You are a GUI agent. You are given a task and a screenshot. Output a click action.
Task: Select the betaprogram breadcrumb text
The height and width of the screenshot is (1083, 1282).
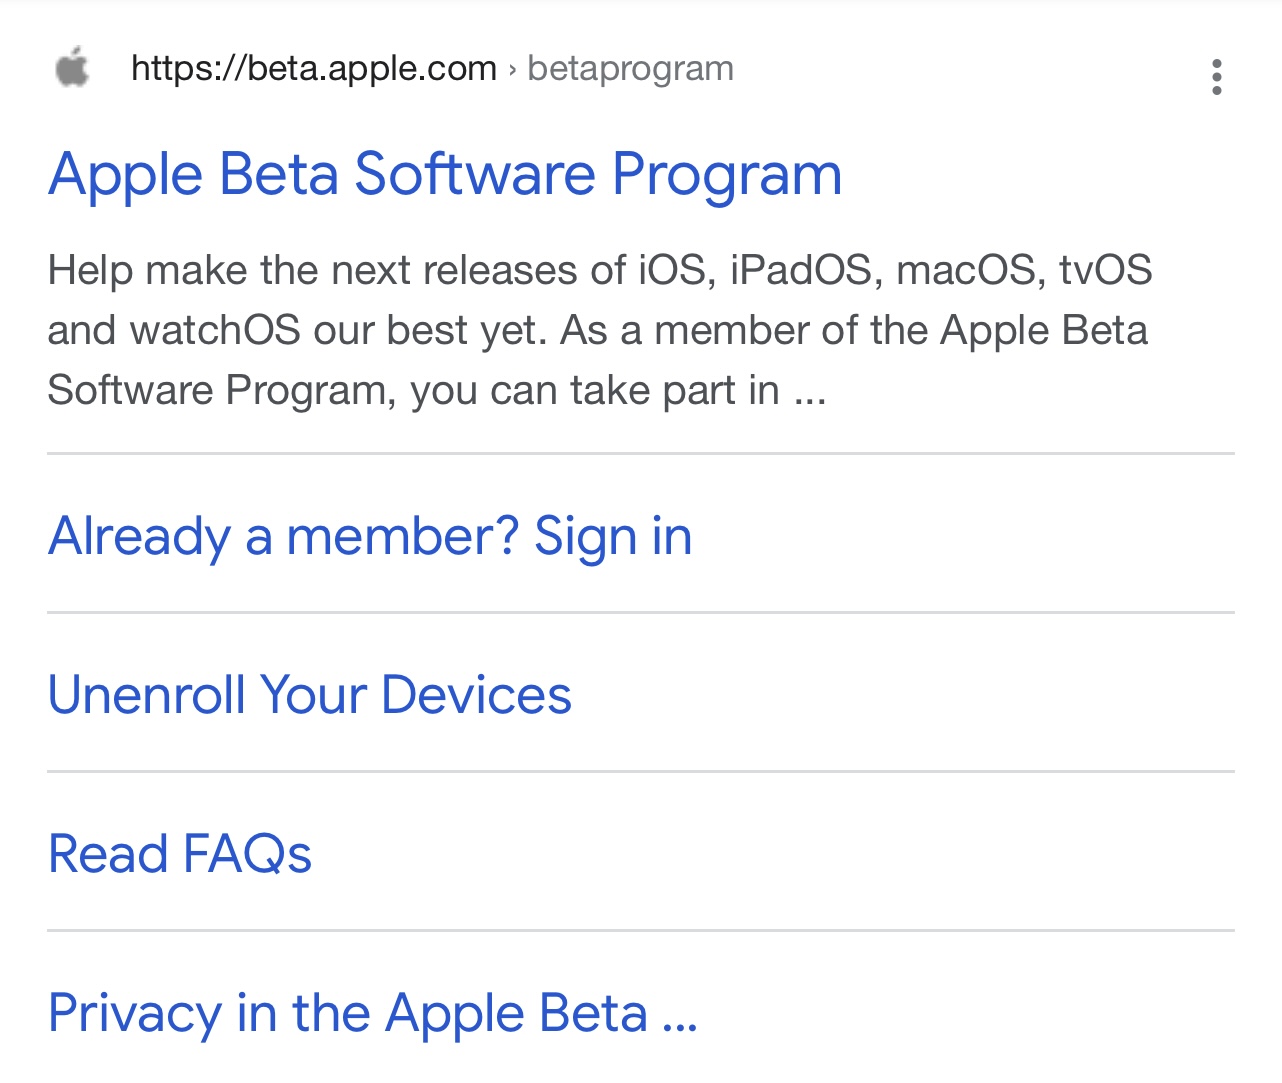pyautogui.click(x=630, y=68)
